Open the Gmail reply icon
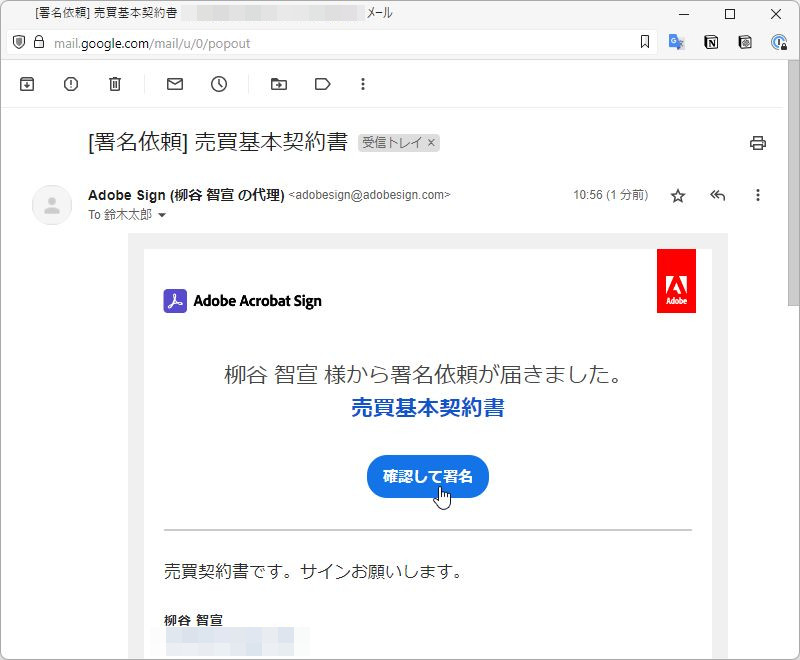 (717, 196)
